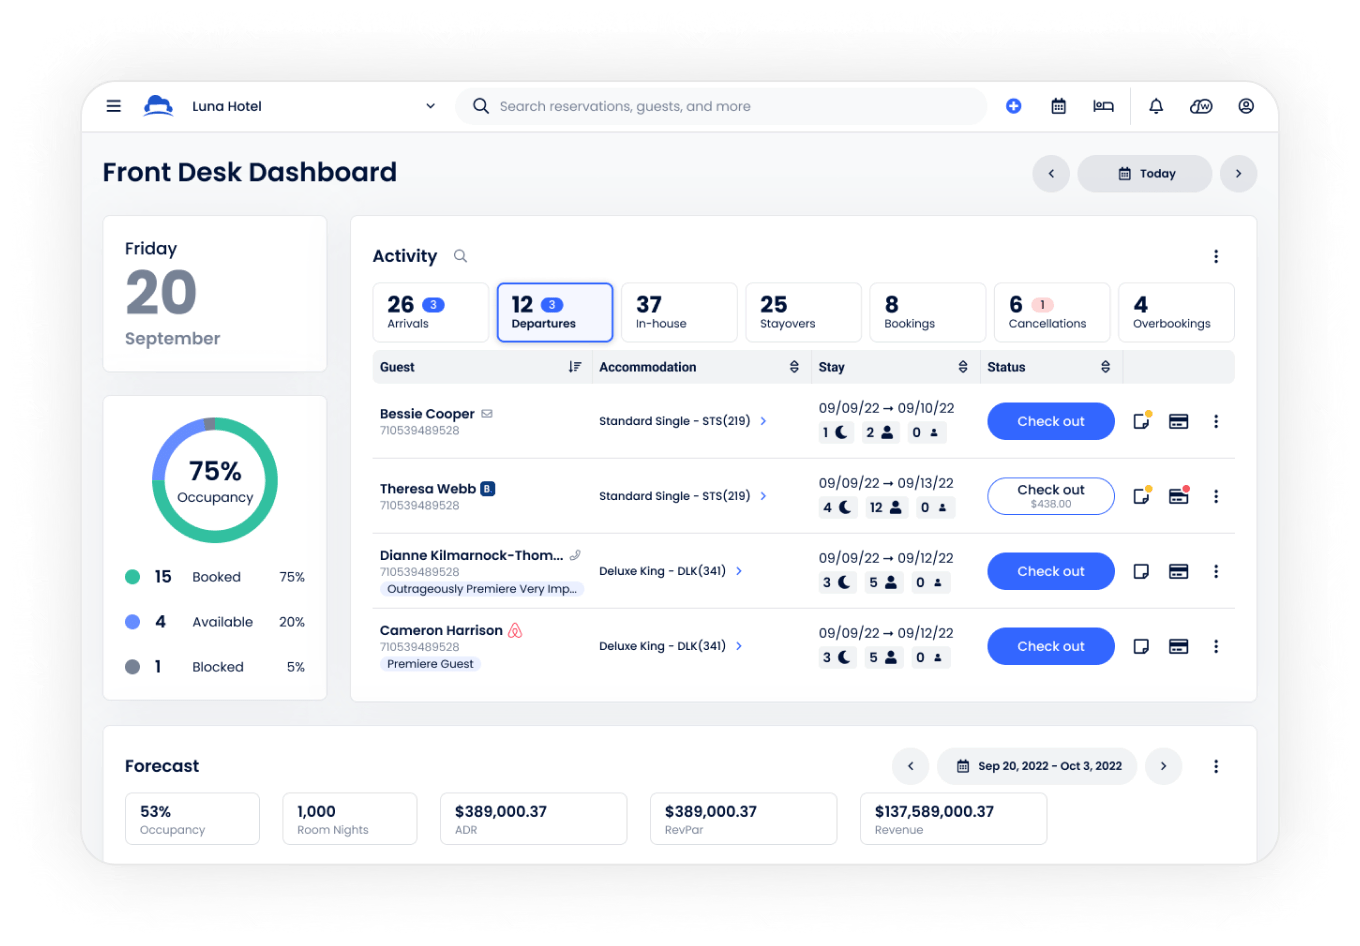1360x946 pixels.
Task: Click the cloud W app icon
Action: click(x=1201, y=106)
